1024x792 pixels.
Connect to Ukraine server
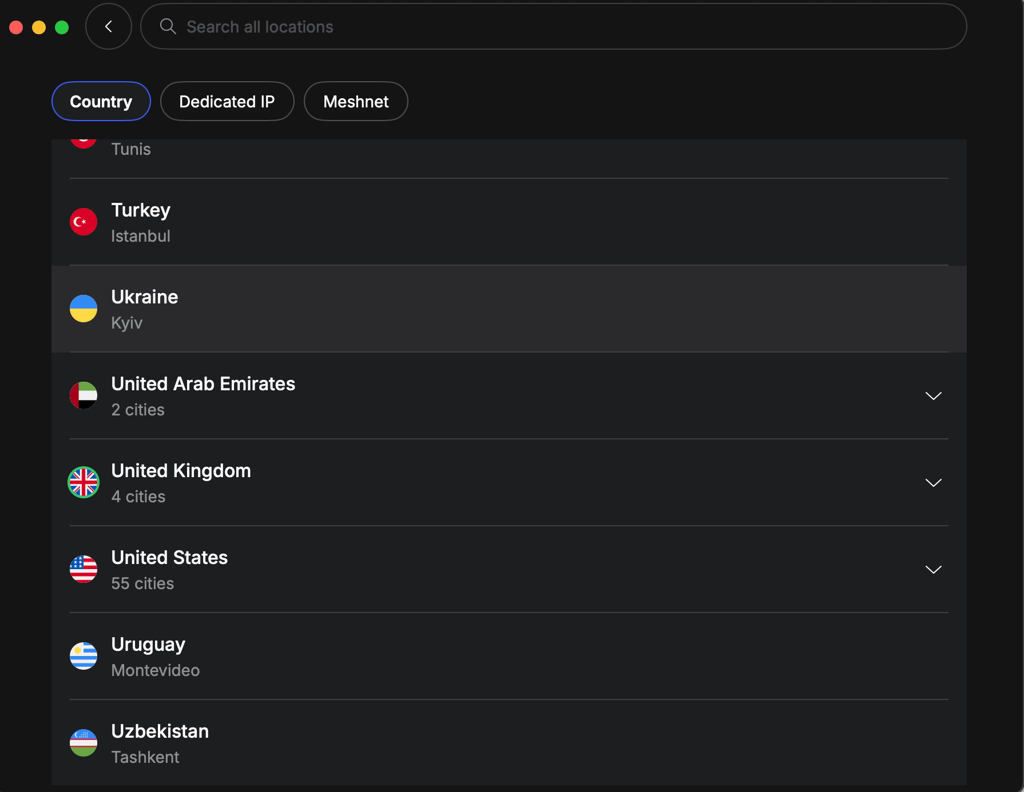[x=509, y=309]
